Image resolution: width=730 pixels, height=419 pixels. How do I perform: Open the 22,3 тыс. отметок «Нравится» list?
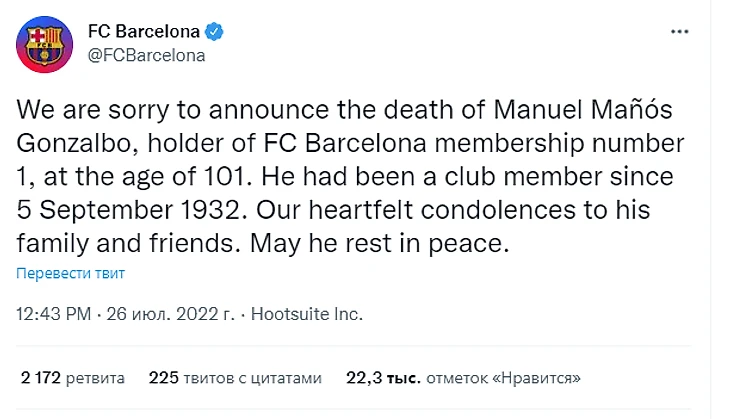pos(463,378)
